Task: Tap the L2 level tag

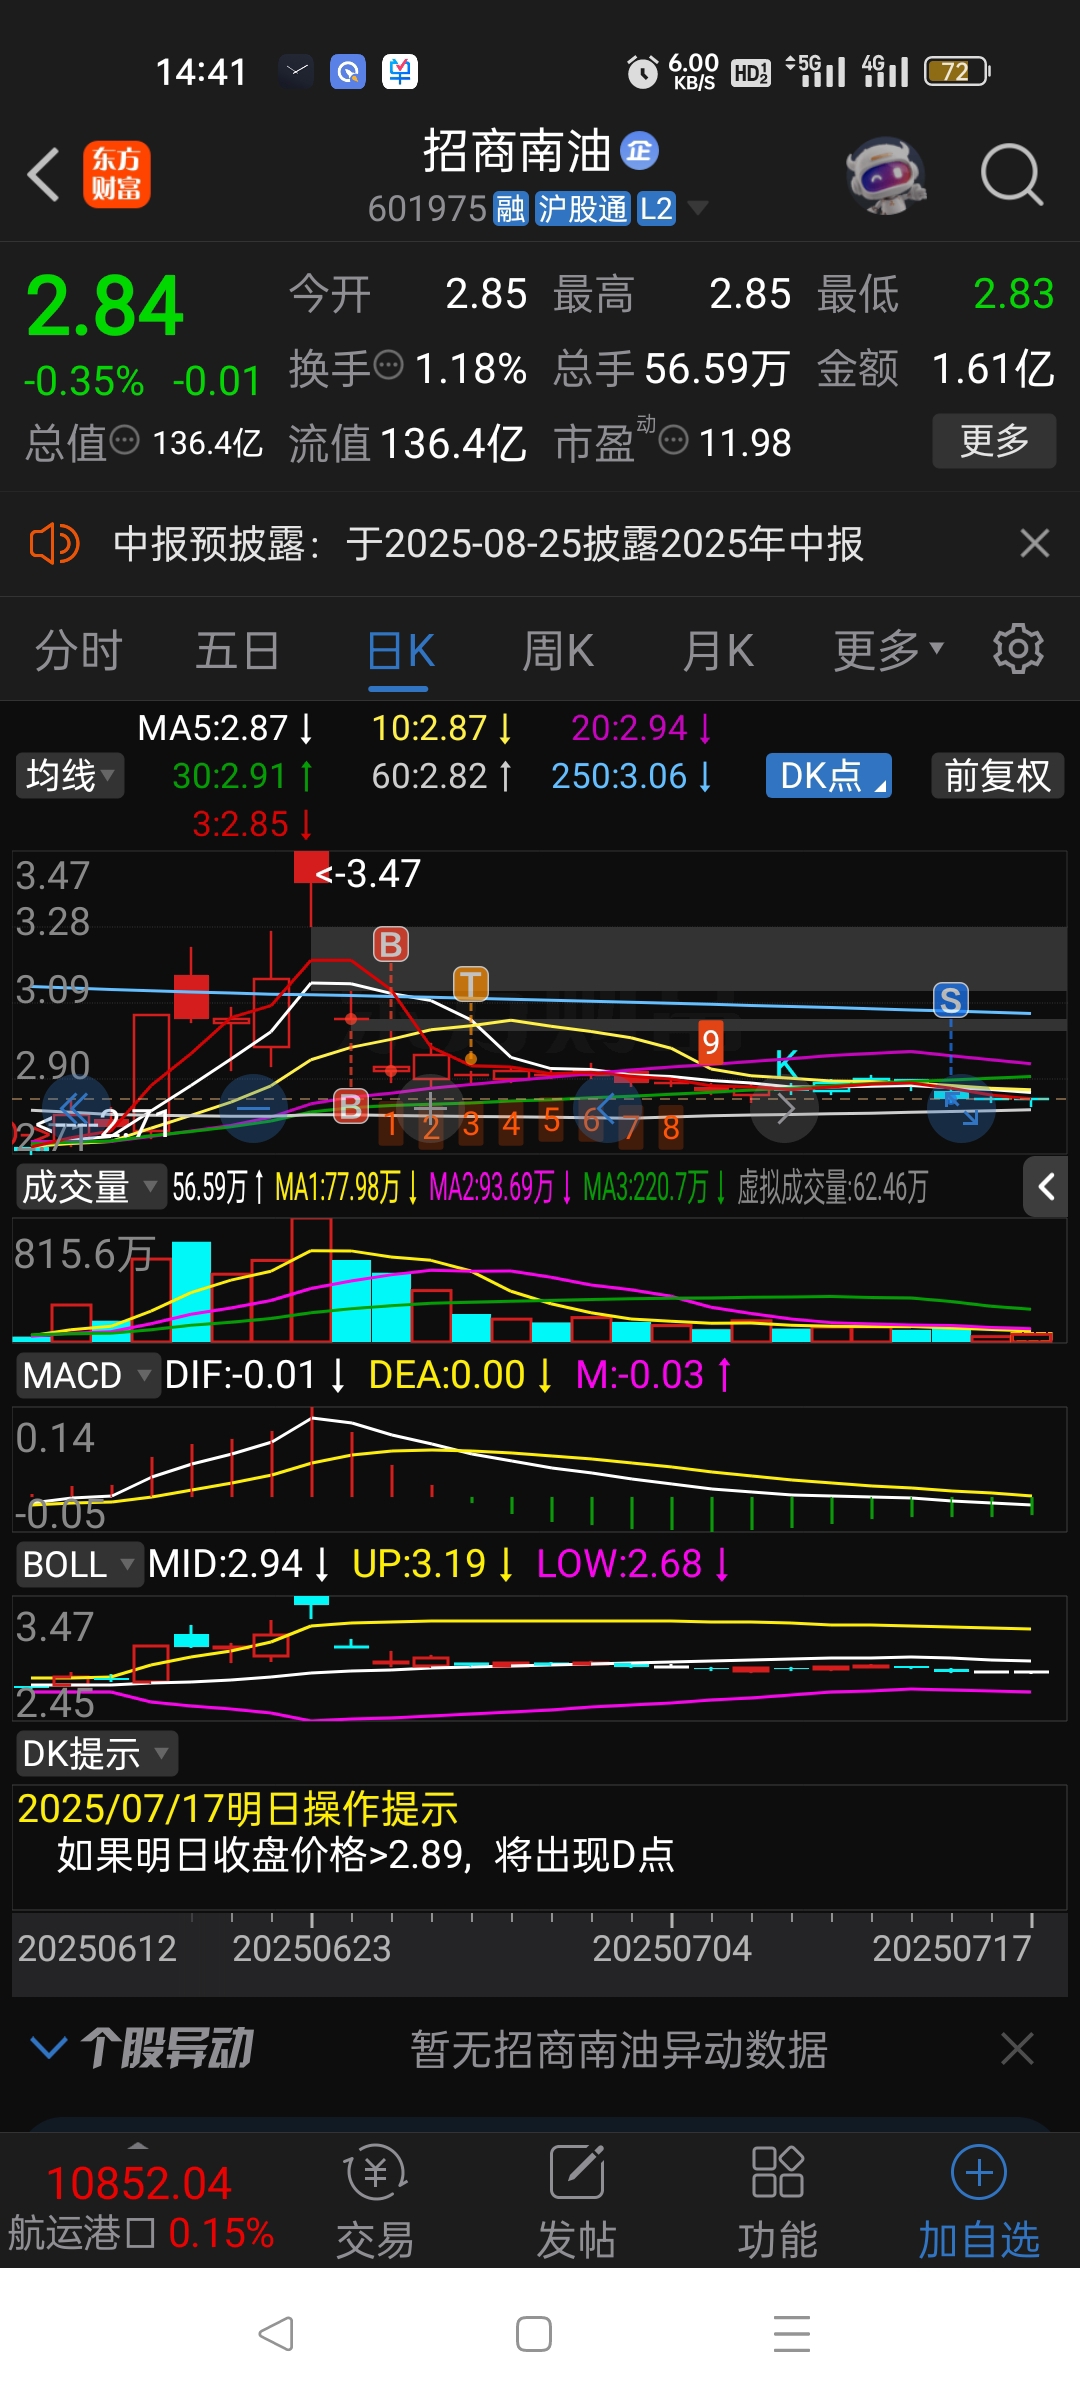Action: pos(656,208)
